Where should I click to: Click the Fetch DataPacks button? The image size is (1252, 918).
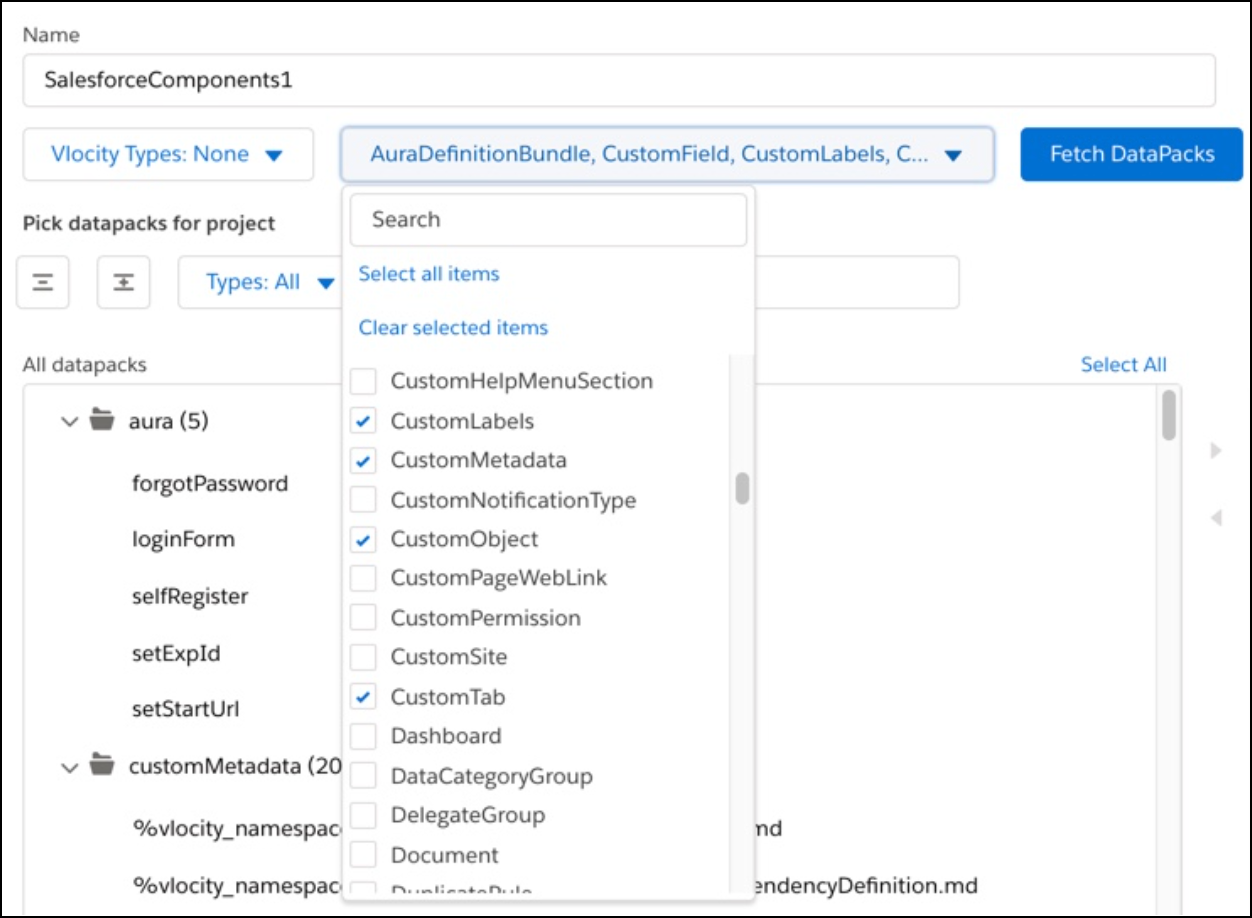1131,154
